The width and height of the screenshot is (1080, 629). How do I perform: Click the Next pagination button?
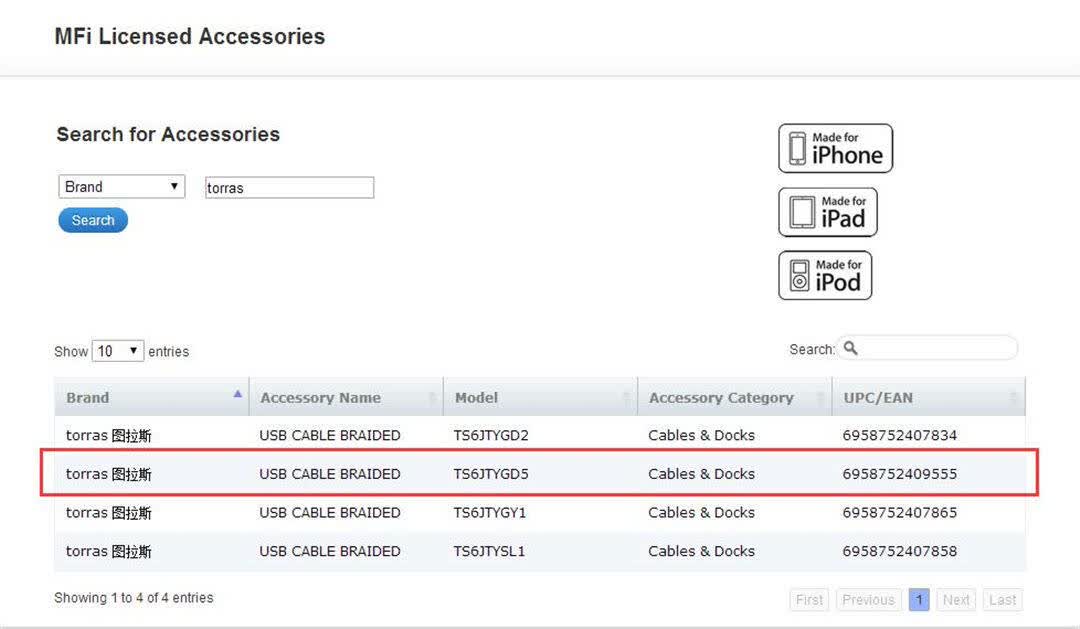click(956, 600)
